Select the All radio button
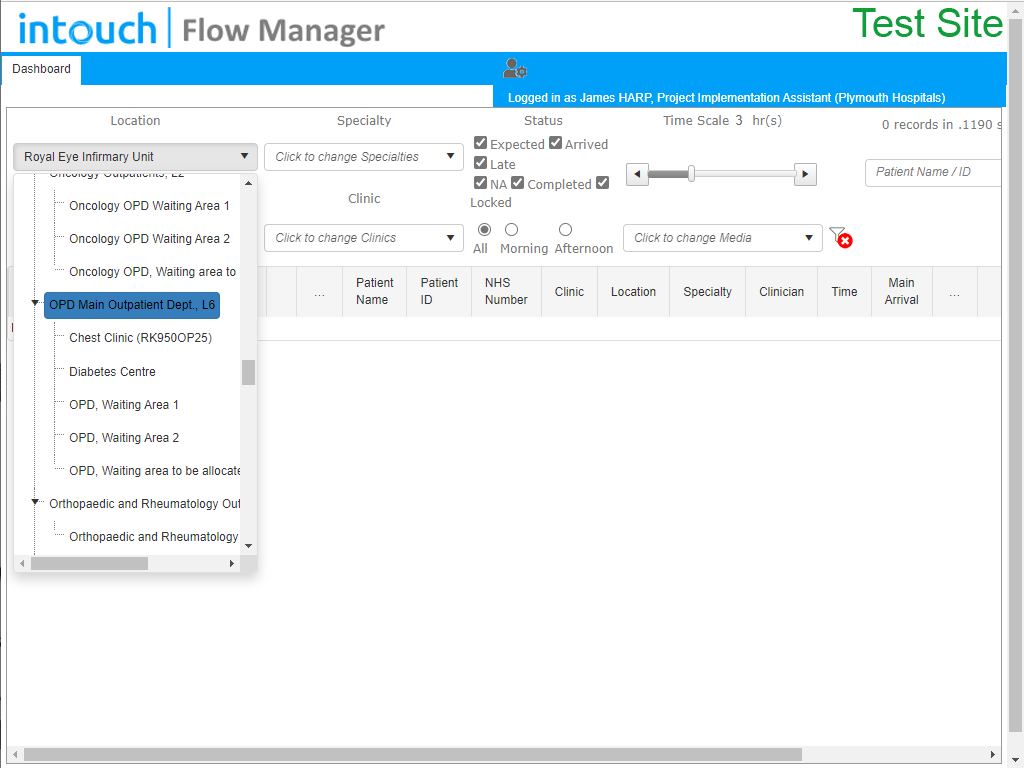 [485, 229]
